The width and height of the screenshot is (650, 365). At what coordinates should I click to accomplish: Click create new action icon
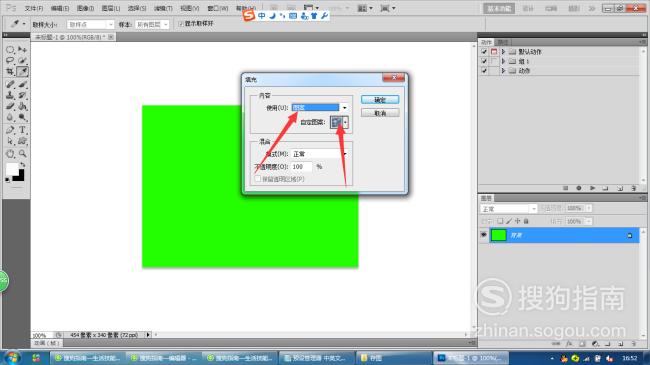coord(620,188)
